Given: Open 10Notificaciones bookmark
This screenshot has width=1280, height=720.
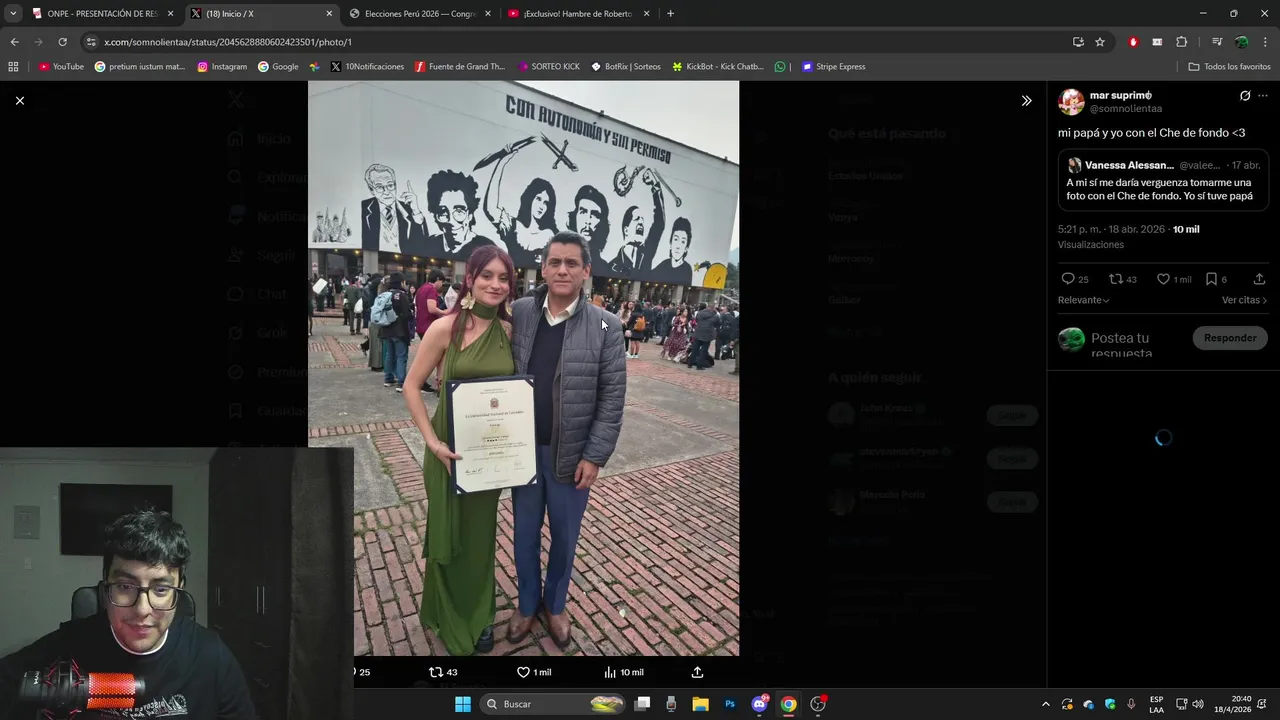Looking at the screenshot, I should (367, 67).
